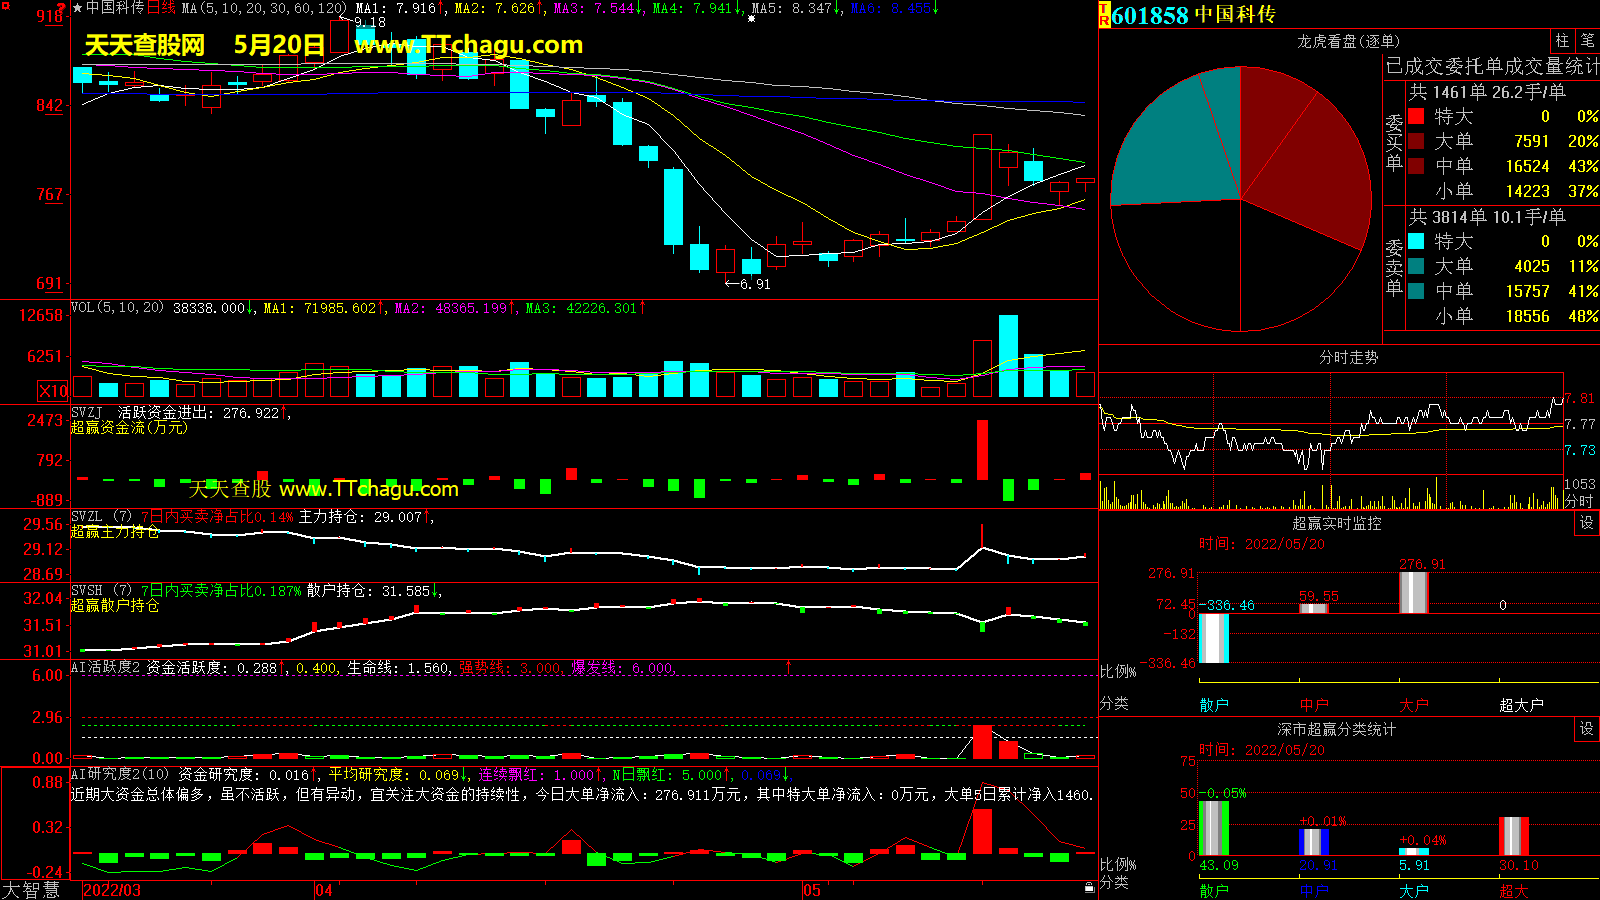
Task: Switch to 笔 tick view
Action: (1587, 40)
